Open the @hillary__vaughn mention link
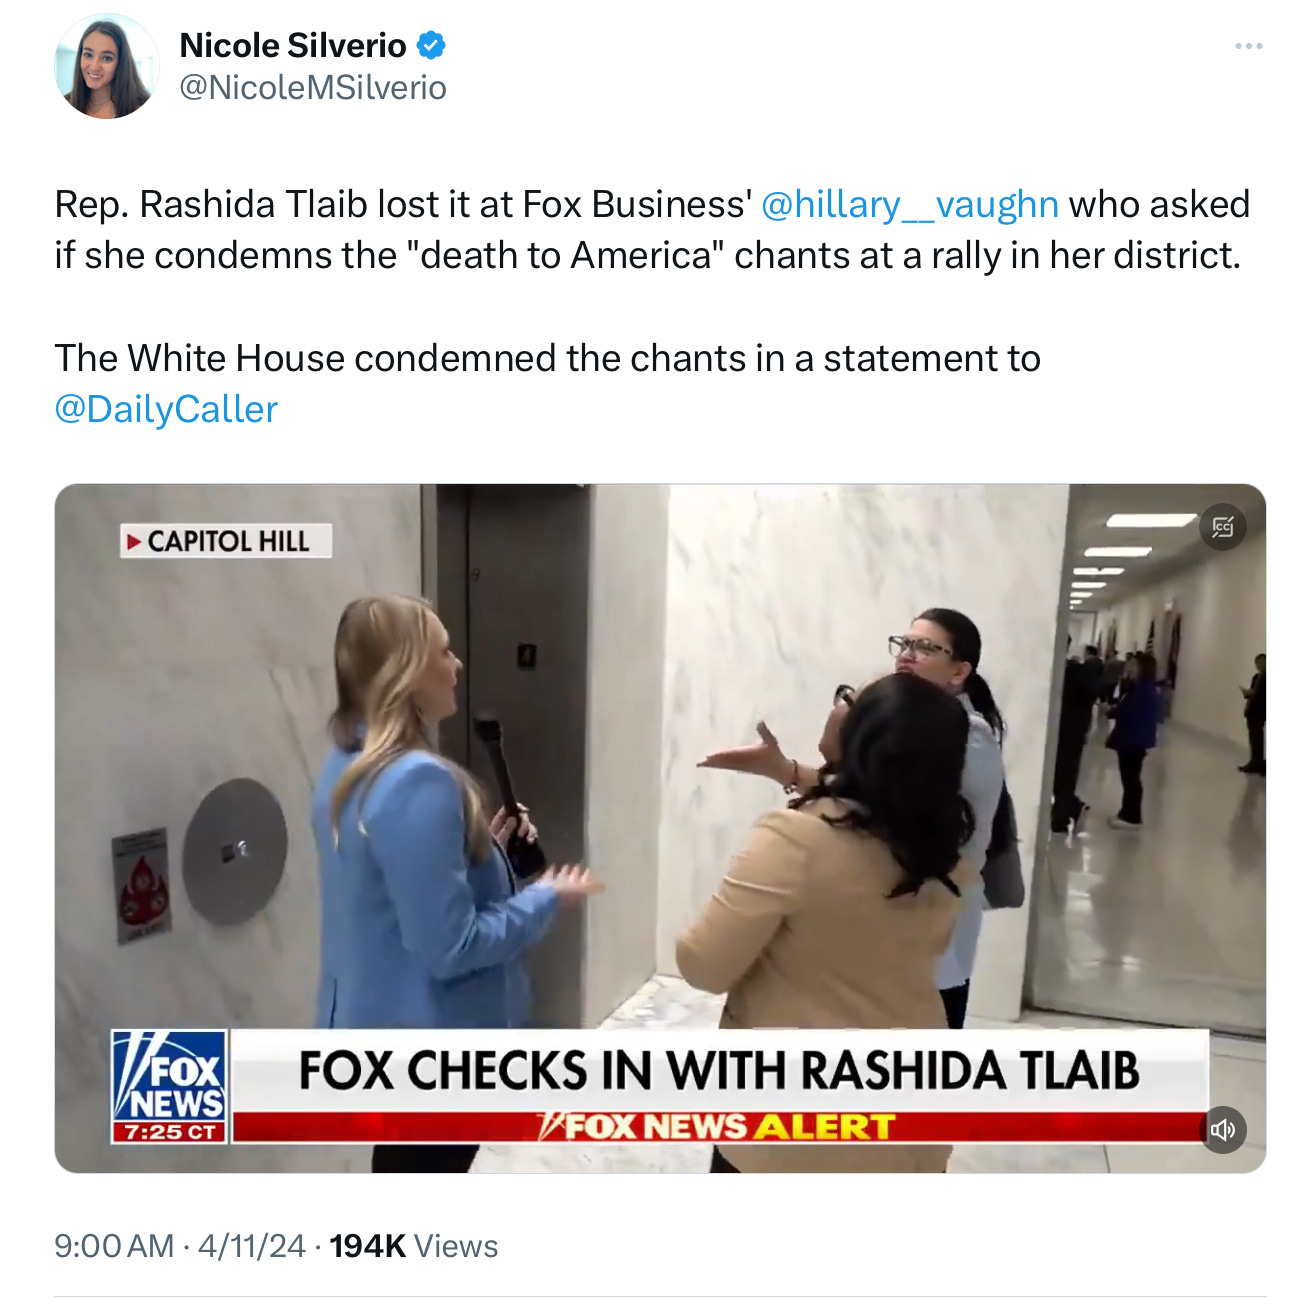The image size is (1315, 1298). (910, 204)
